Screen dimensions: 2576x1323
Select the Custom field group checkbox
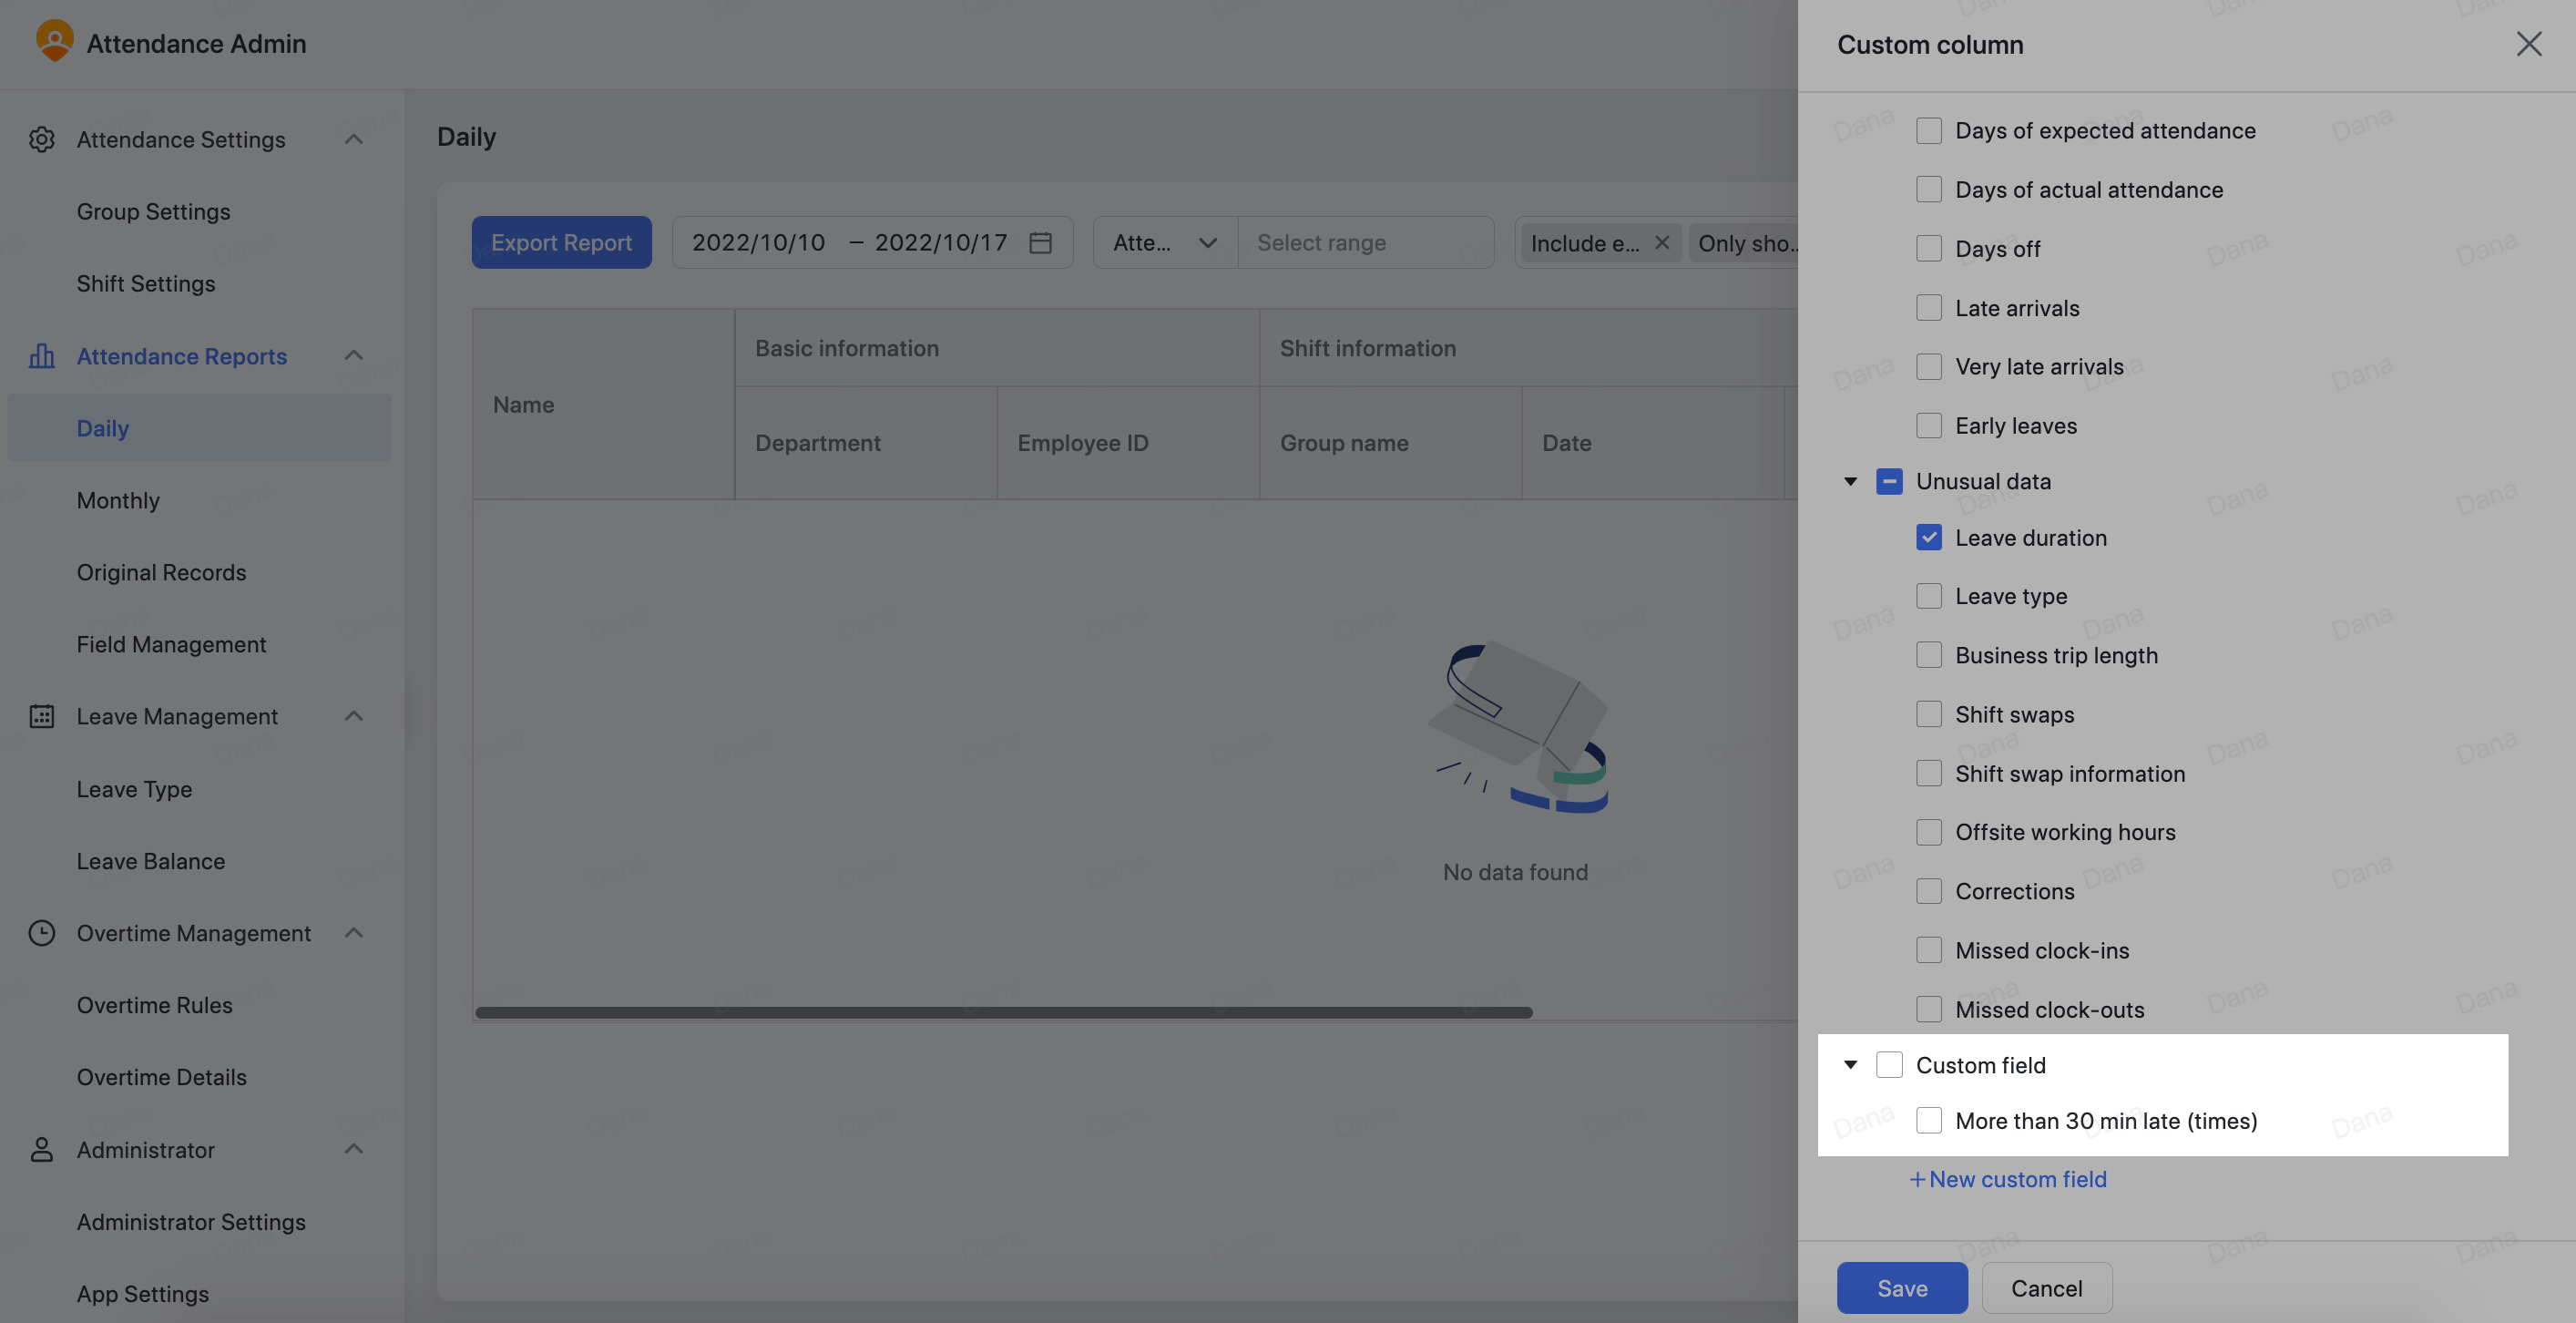[x=1889, y=1064]
